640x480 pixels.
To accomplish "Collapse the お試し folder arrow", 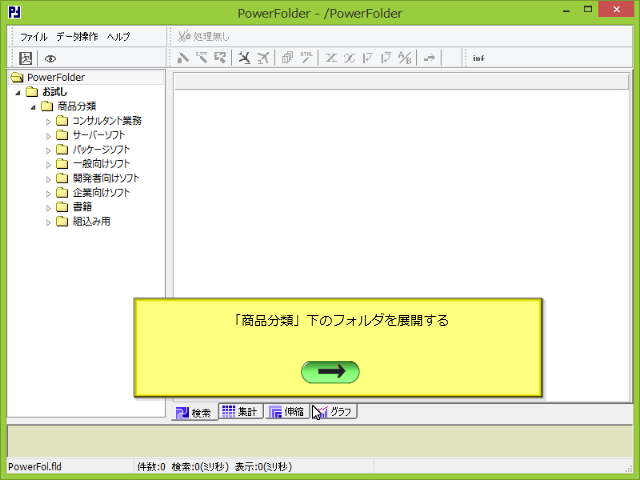I will click(x=18, y=93).
